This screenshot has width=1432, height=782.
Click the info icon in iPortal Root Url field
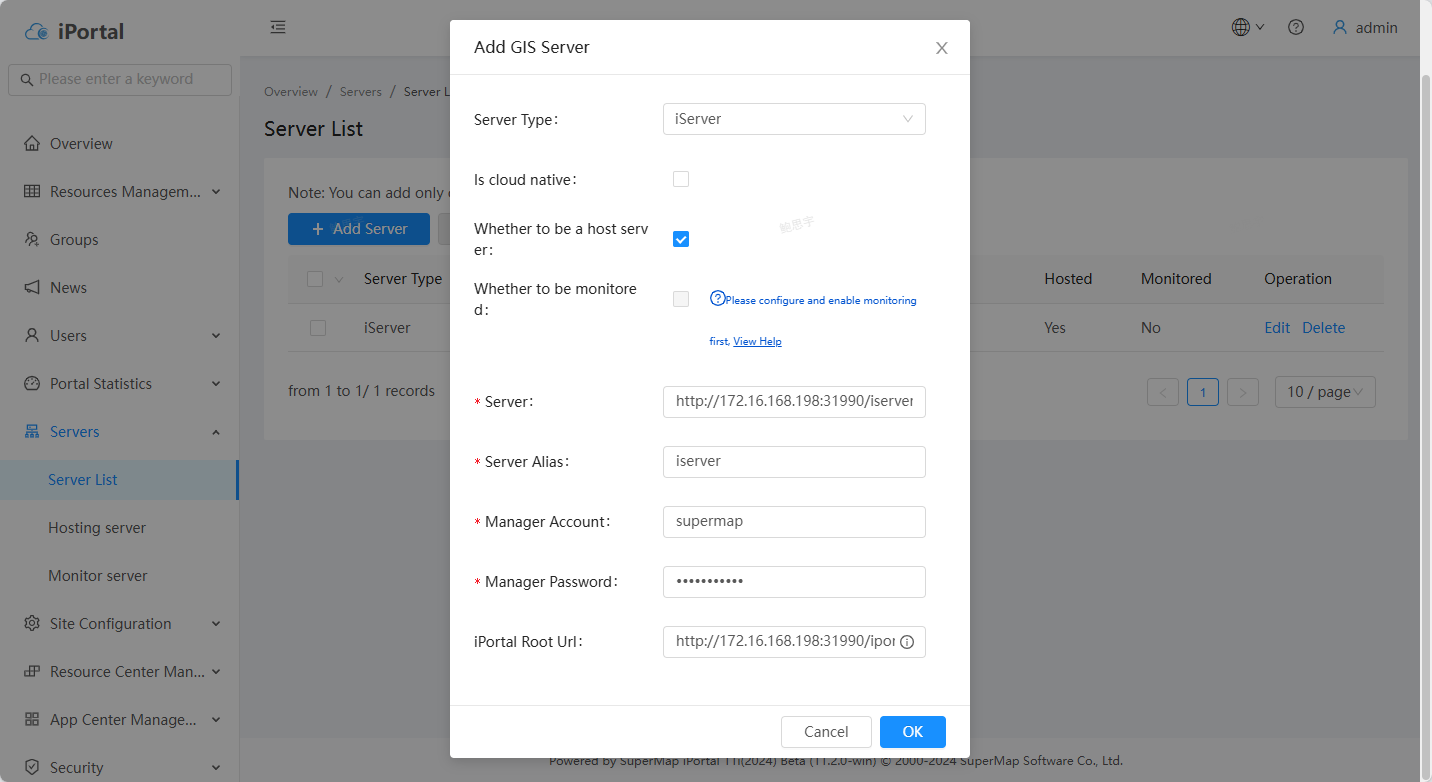(x=907, y=642)
